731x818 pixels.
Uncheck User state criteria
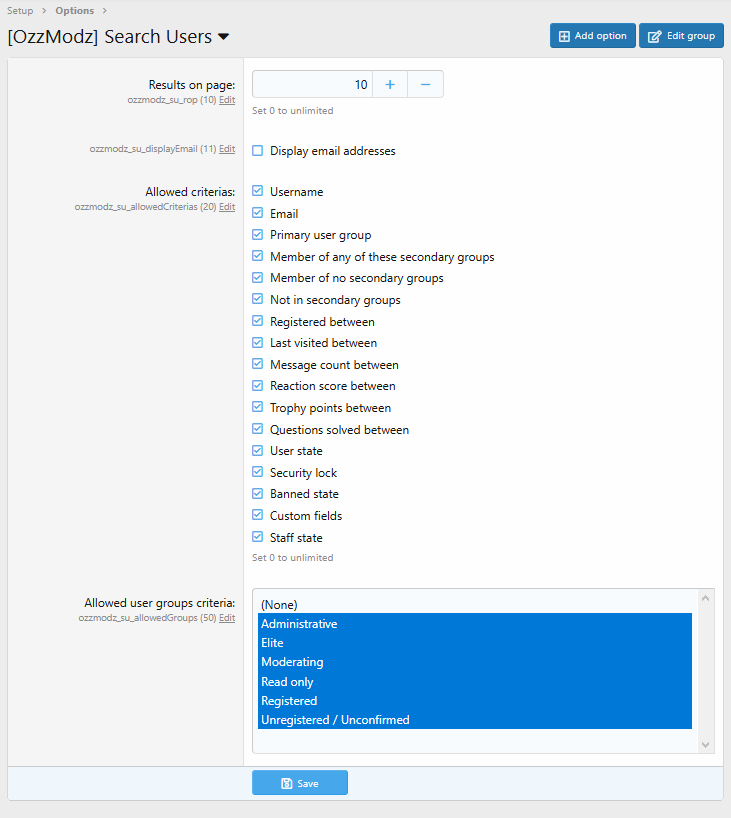click(x=257, y=450)
